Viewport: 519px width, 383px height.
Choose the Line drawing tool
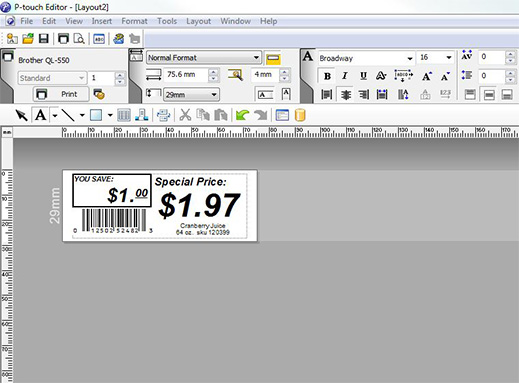coord(68,115)
